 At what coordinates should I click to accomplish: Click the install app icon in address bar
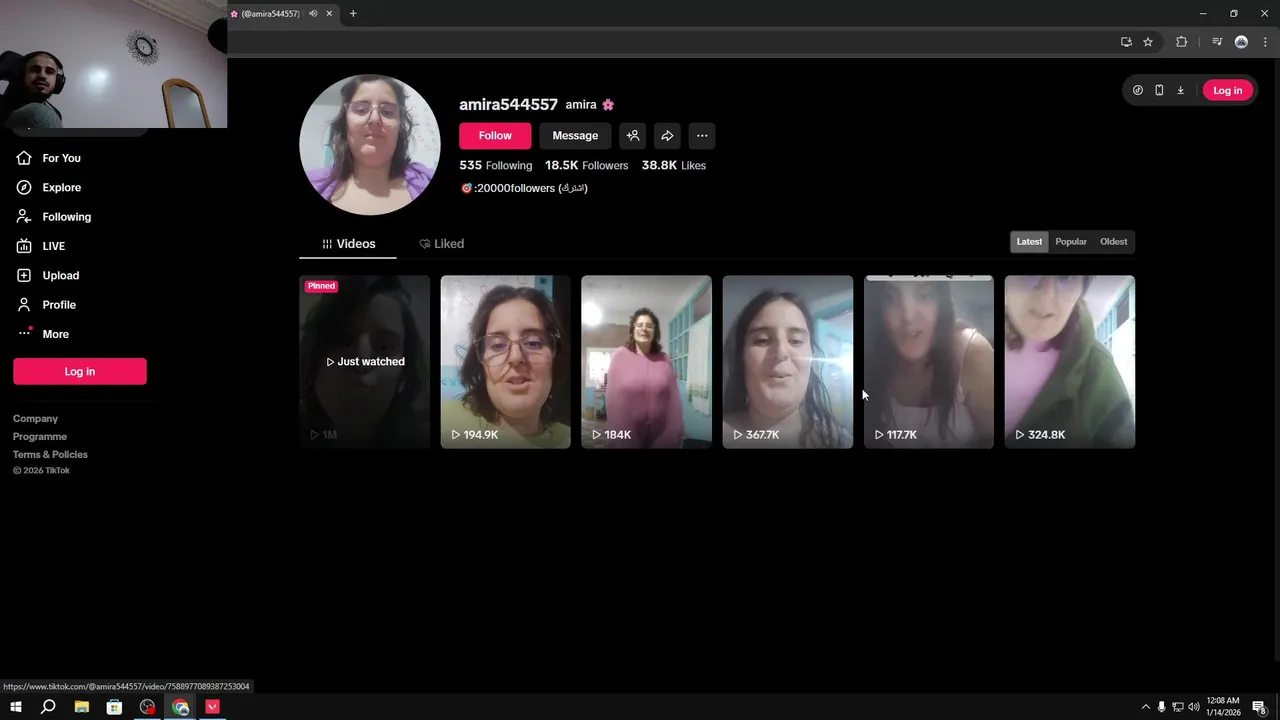[1126, 42]
